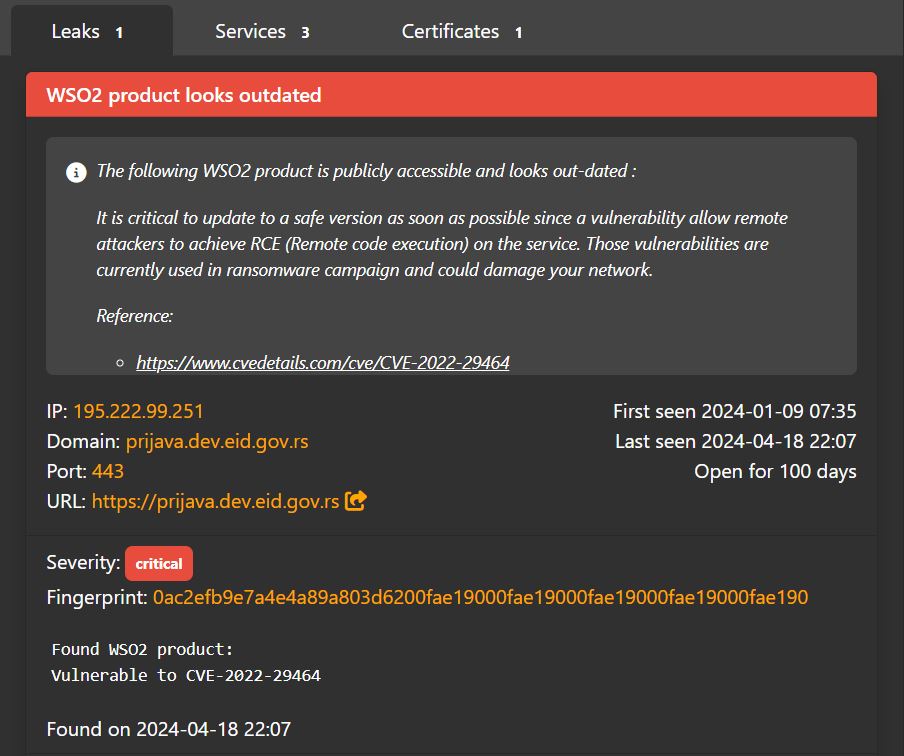Click the 'Reference:' label in the notice

134,316
